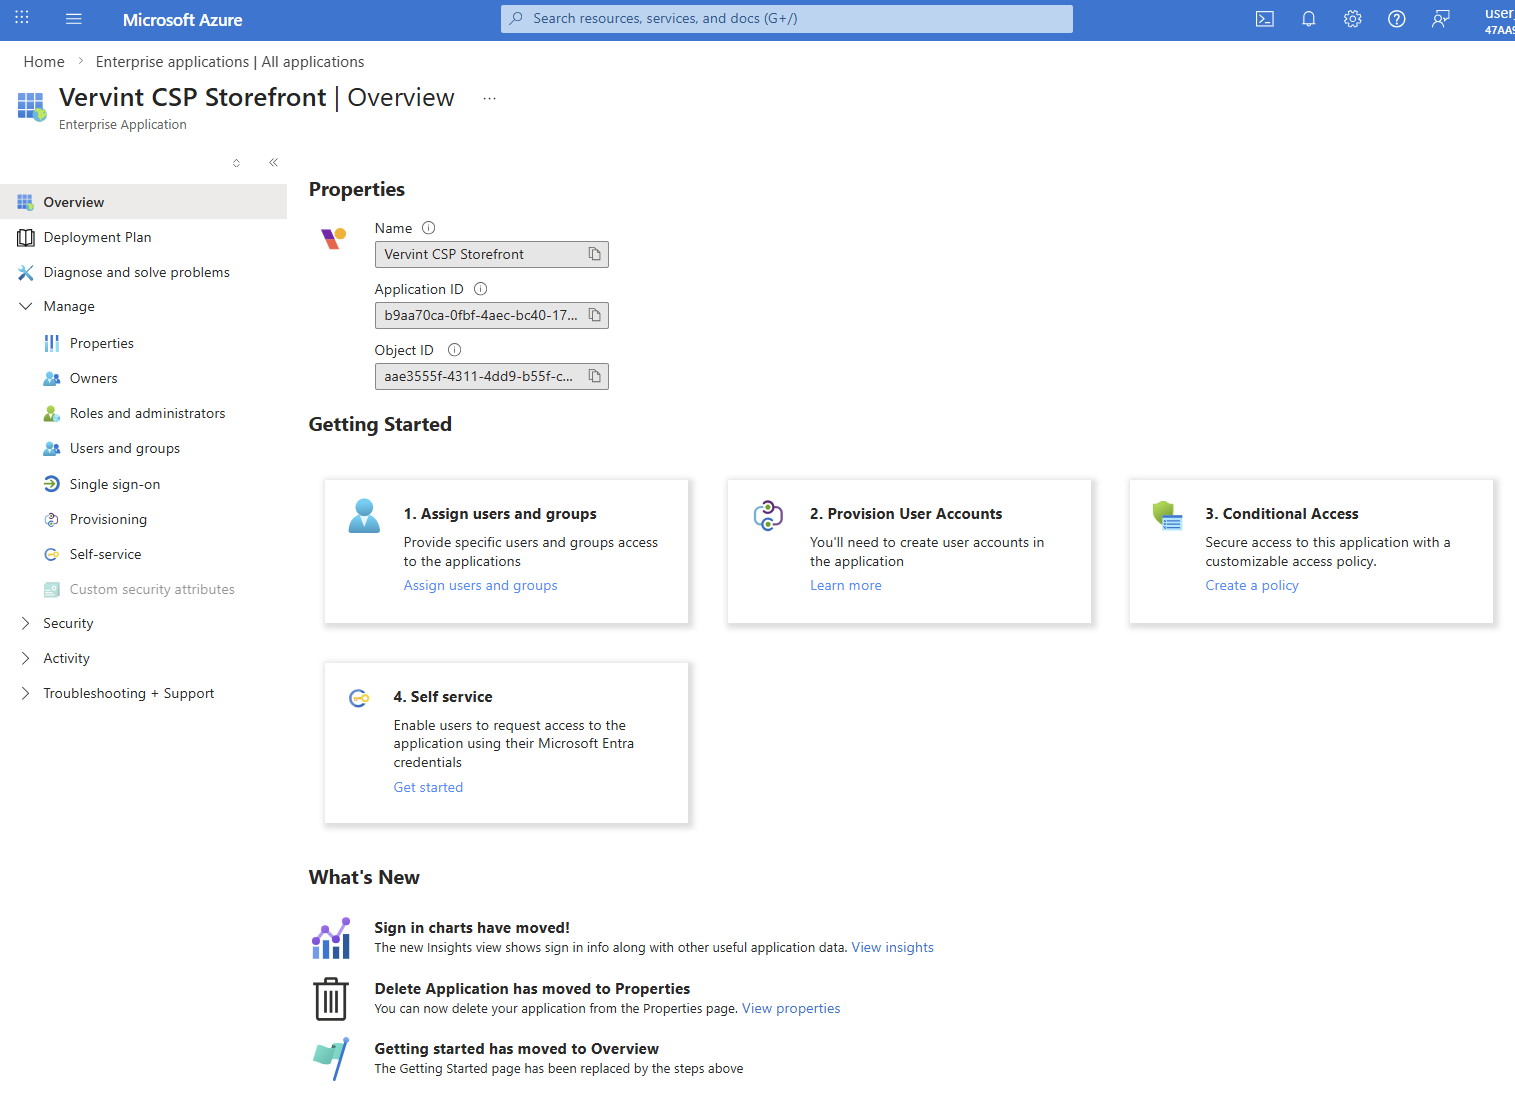This screenshot has height=1103, width=1515.
Task: Copy the Application ID value
Action: coord(594,315)
